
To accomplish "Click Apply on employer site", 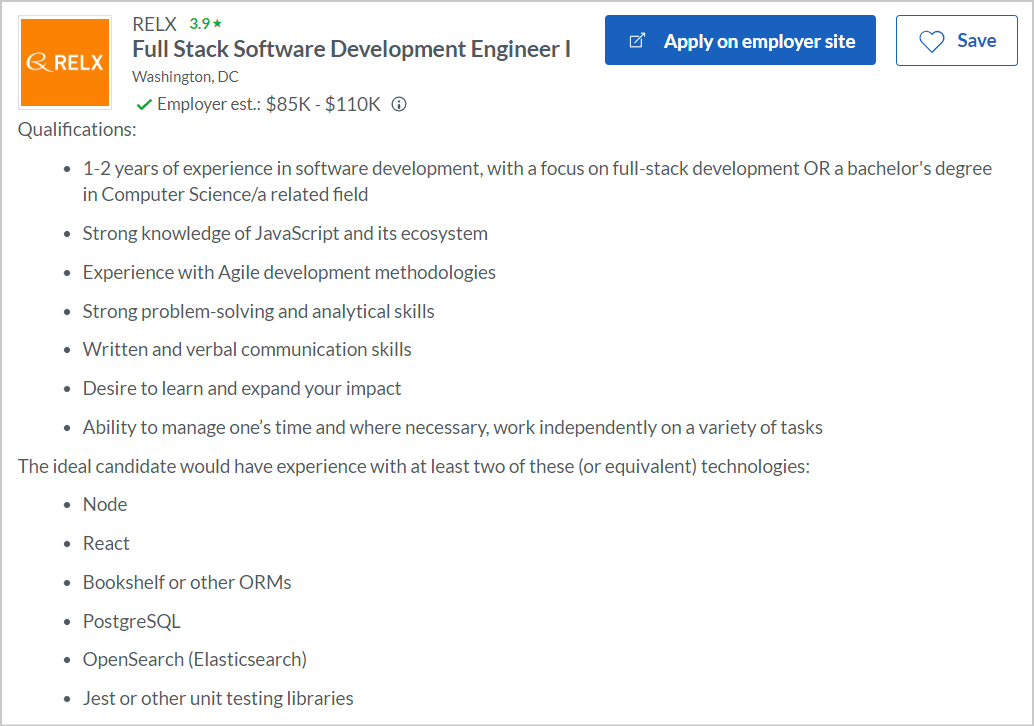I will [740, 40].
